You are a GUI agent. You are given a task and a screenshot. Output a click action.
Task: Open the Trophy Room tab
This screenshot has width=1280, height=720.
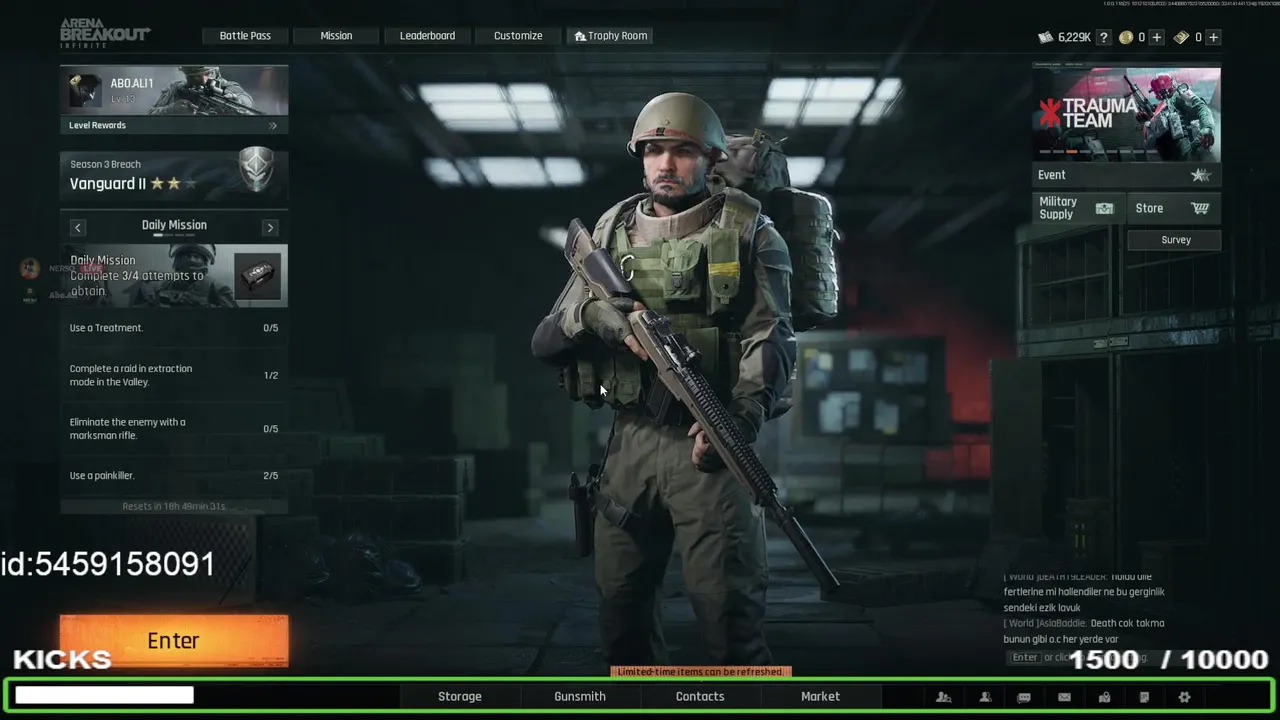point(610,36)
